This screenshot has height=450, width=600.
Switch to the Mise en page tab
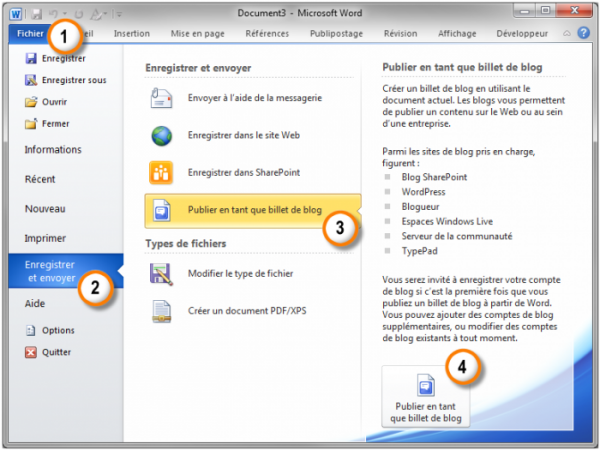[x=197, y=34]
